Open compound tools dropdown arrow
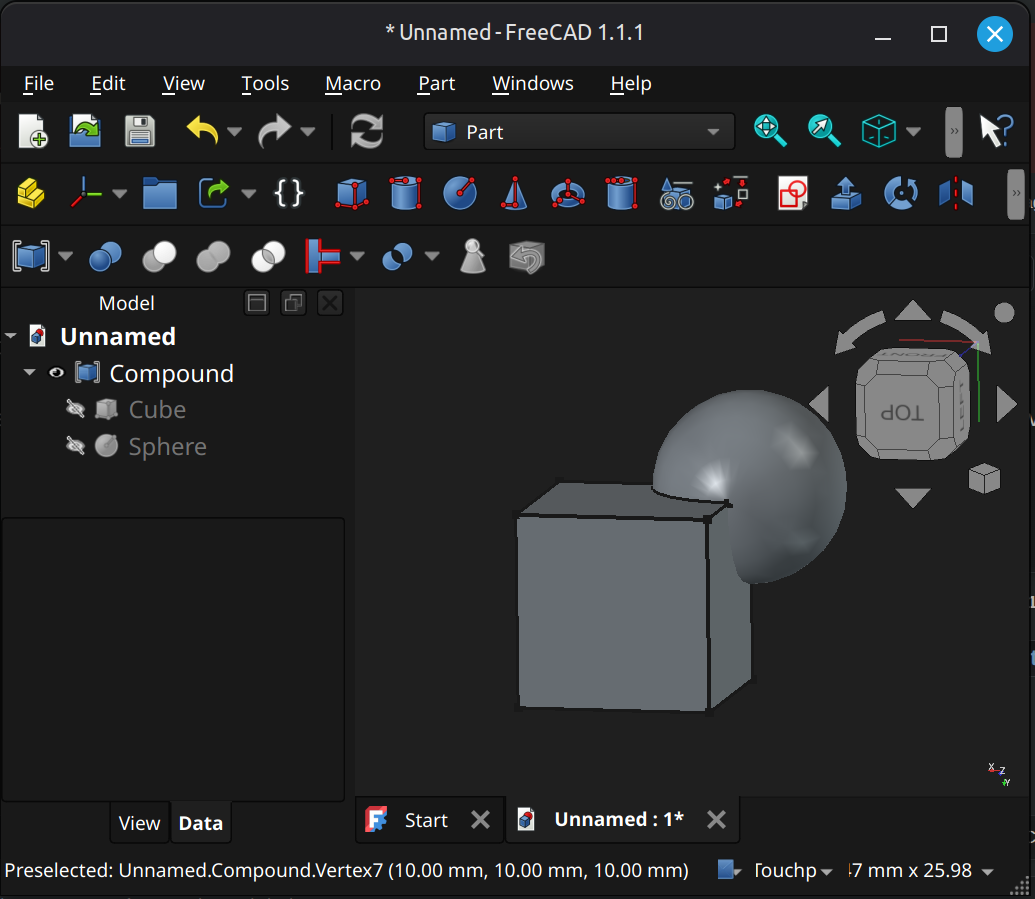 click(x=65, y=256)
